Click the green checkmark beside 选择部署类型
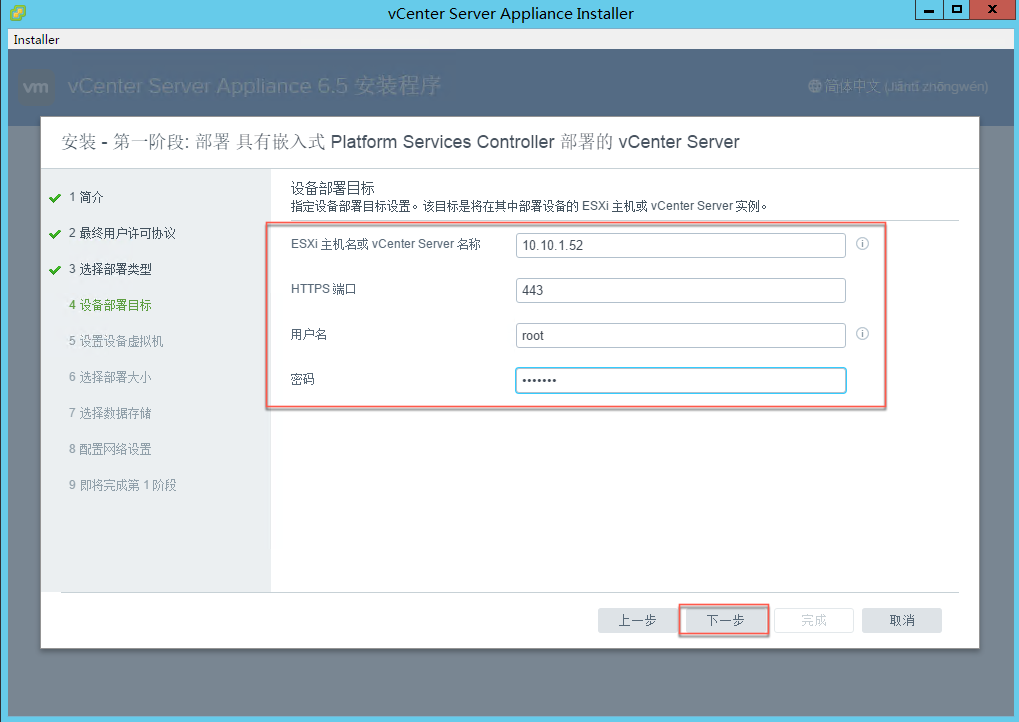Screen dimensions: 1019x722 point(55,270)
